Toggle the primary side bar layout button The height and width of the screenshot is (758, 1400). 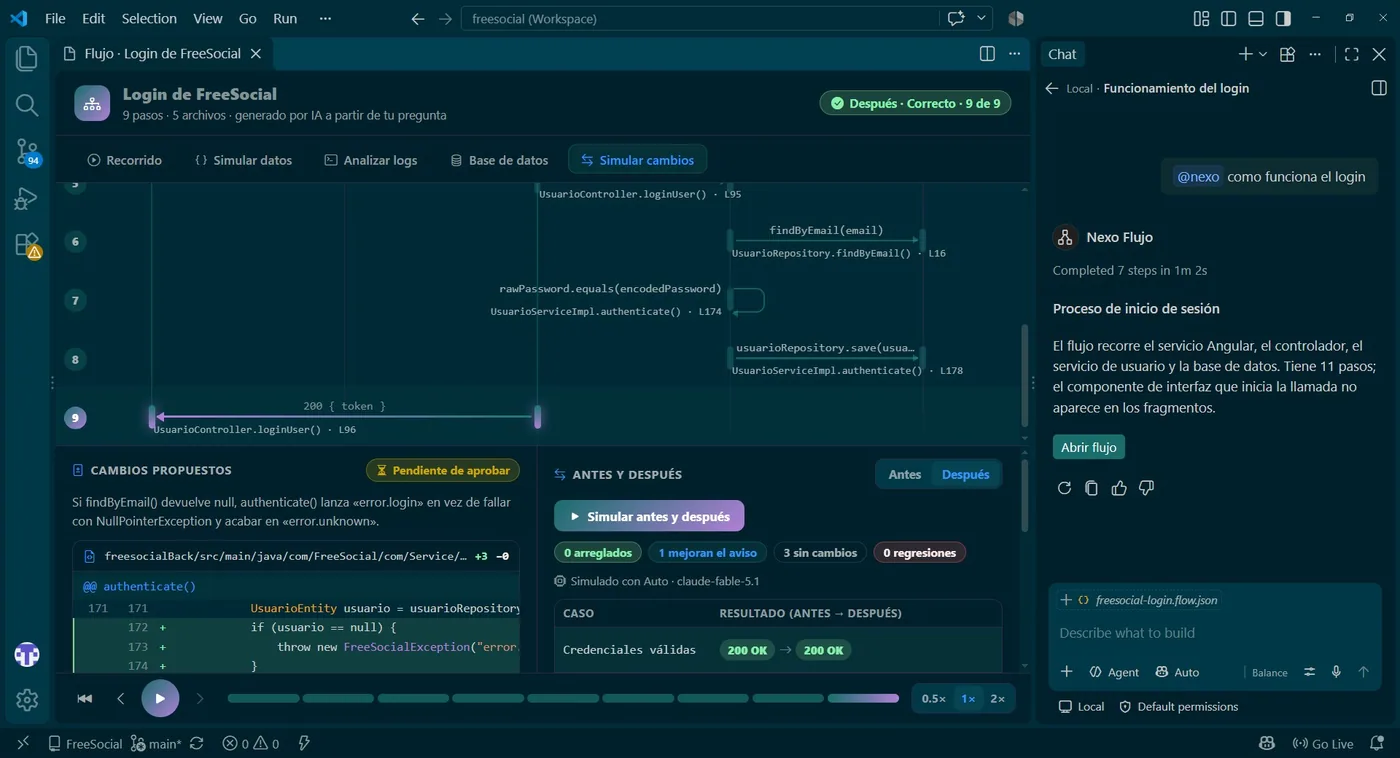tap(1229, 18)
